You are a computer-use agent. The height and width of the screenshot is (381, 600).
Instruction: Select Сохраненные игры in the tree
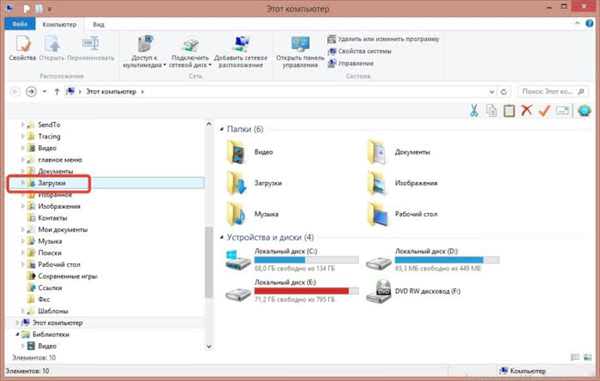click(x=68, y=276)
